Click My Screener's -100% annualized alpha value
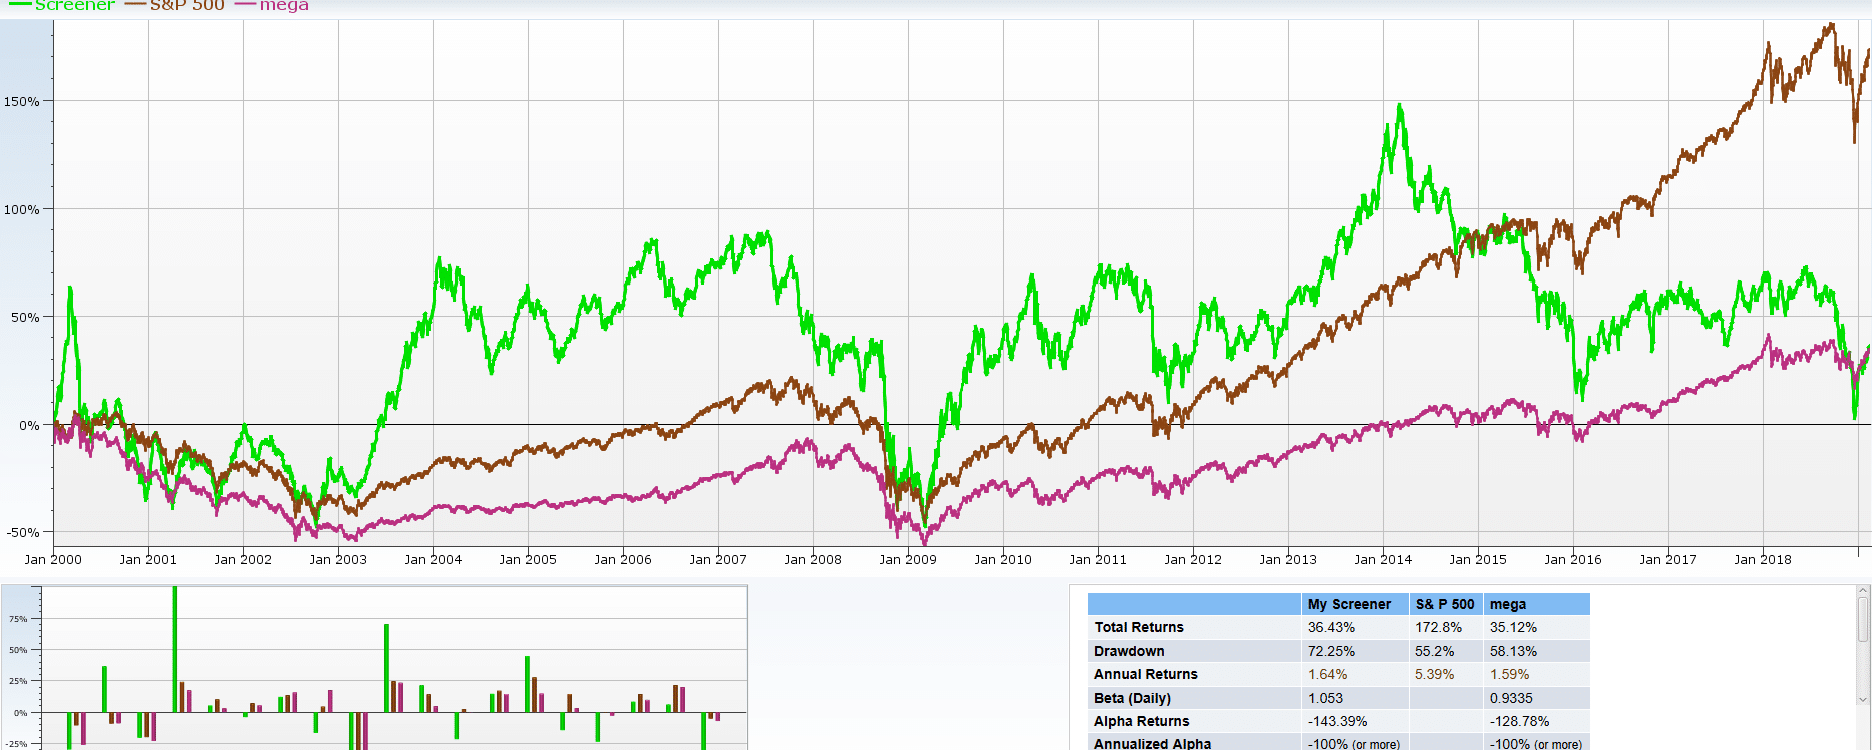 (x=1353, y=744)
